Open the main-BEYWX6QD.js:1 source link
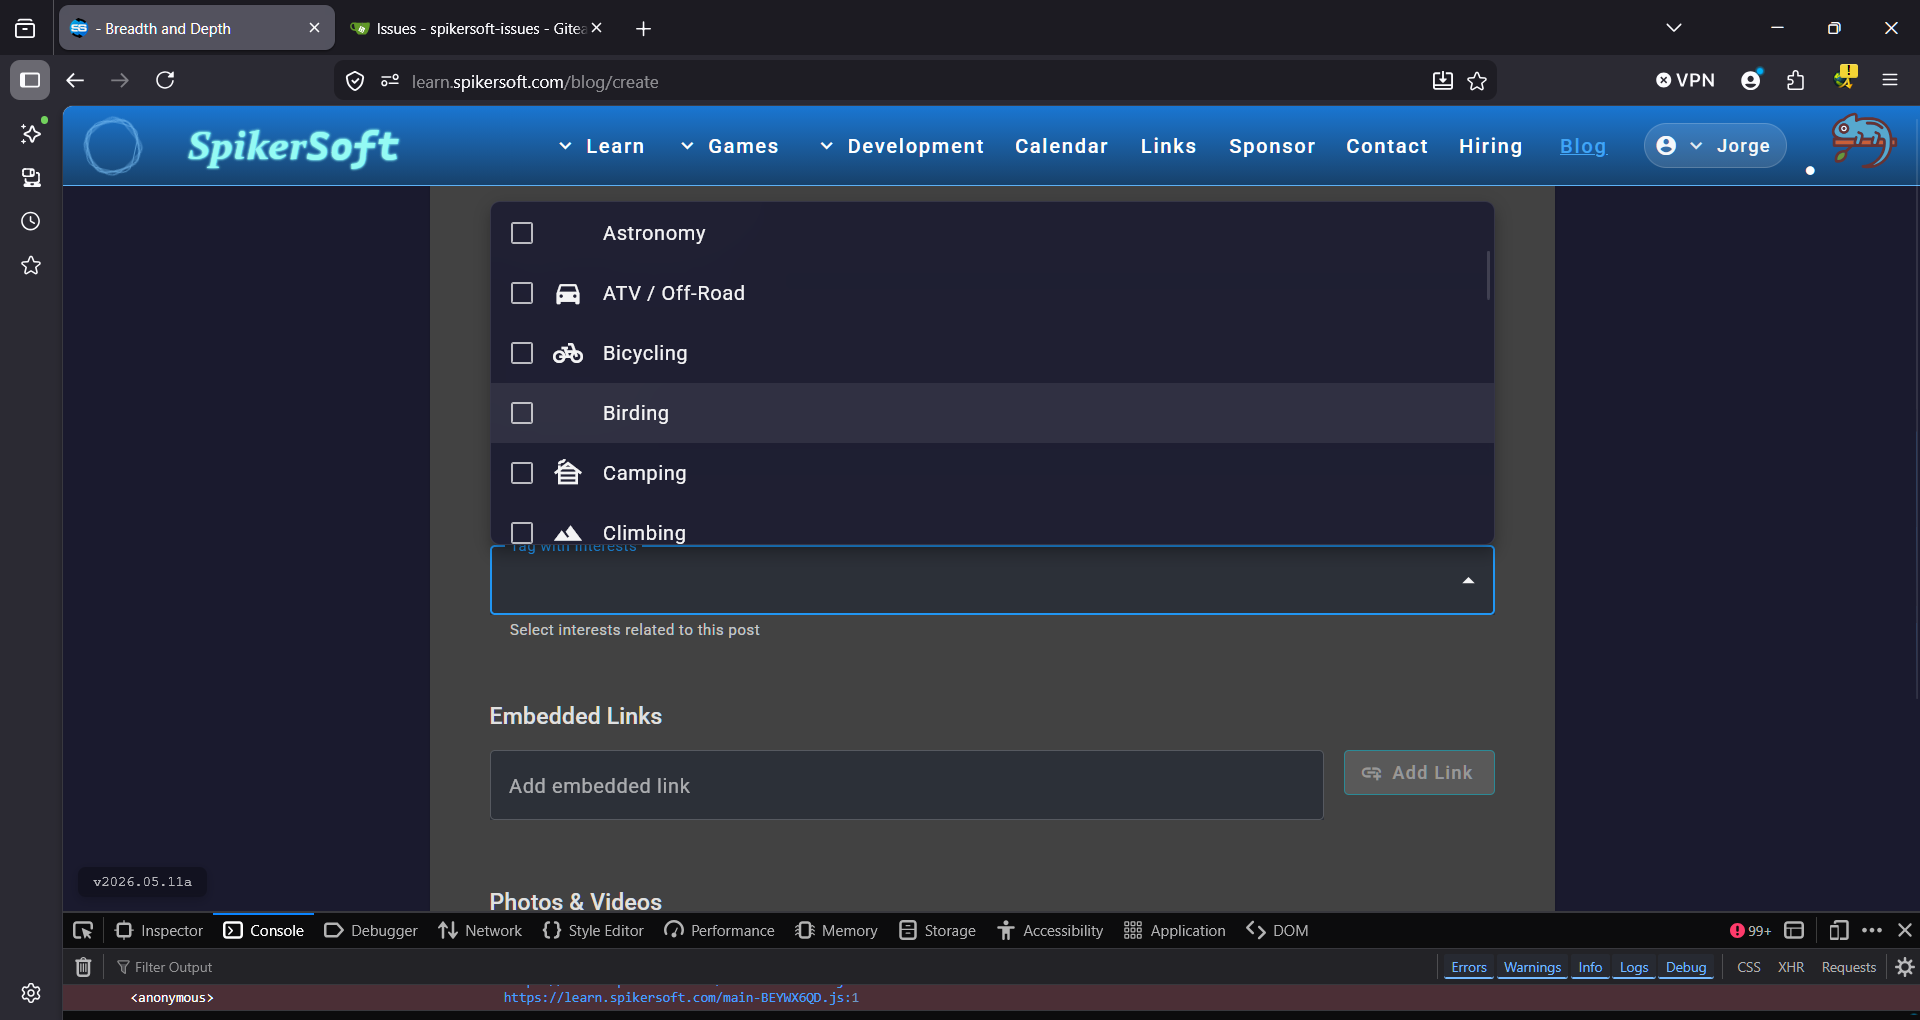1920x1020 pixels. 681,998
